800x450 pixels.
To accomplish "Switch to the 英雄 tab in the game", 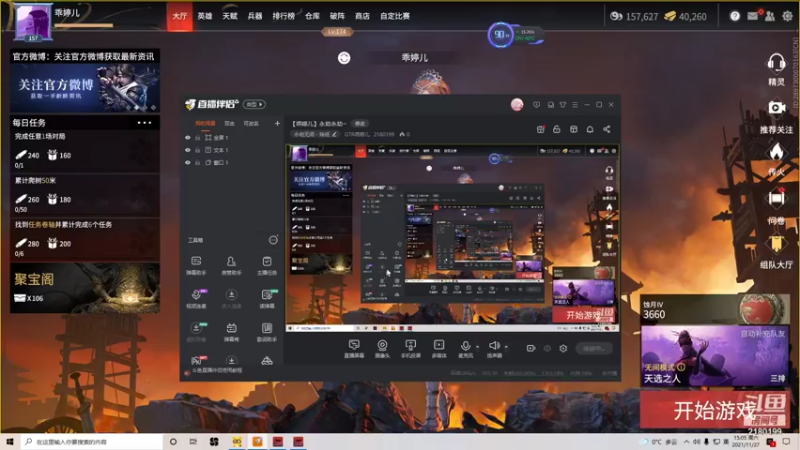I will pos(205,16).
